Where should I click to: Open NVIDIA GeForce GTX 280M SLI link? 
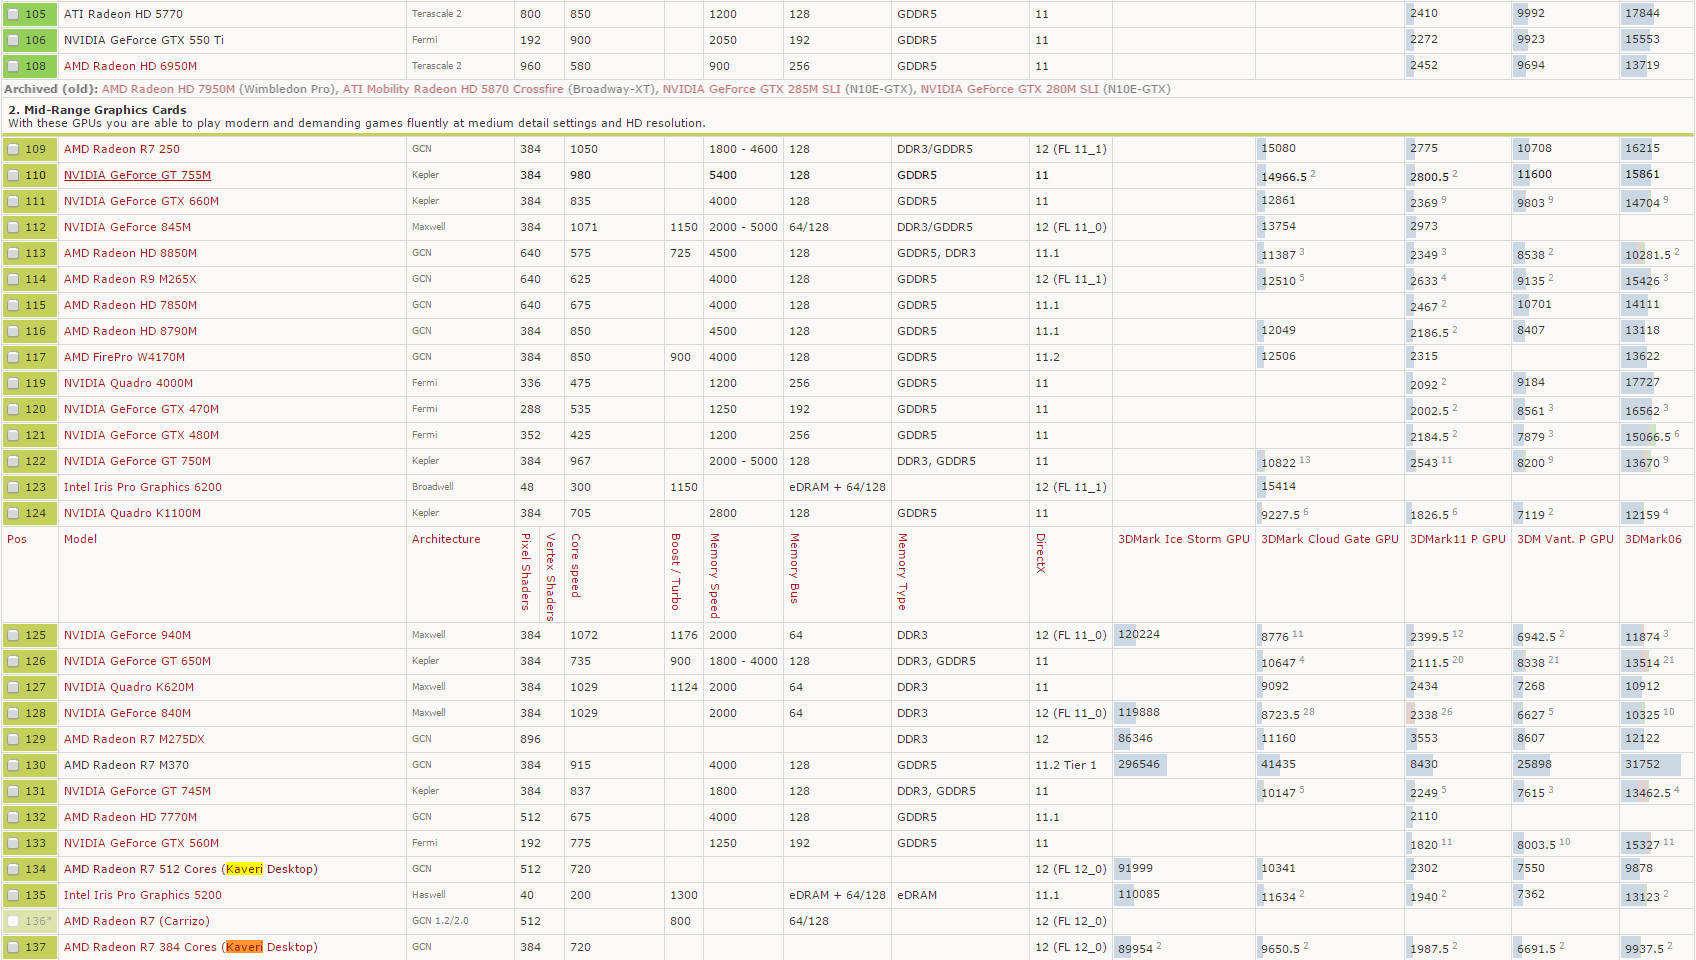click(x=1009, y=89)
